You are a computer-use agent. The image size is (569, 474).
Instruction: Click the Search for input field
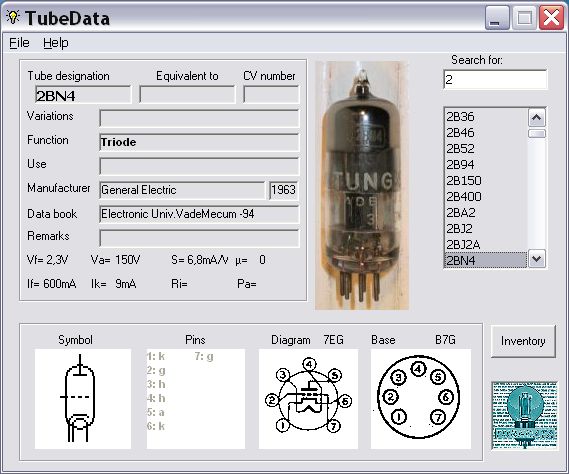495,79
